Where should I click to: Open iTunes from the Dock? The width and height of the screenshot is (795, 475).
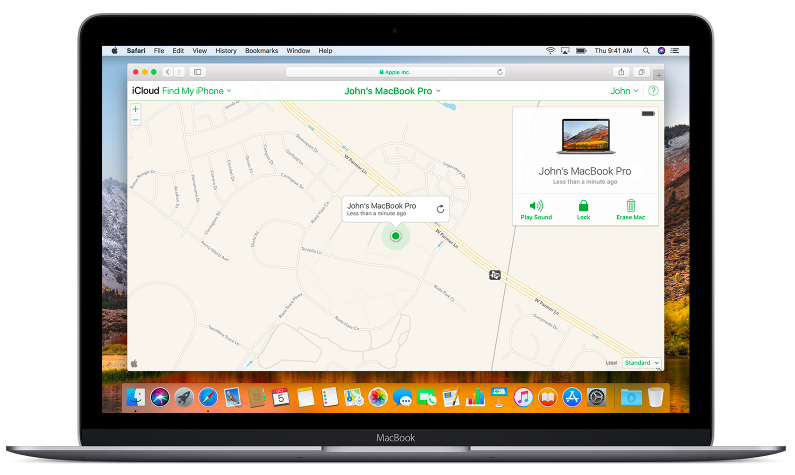tap(523, 397)
